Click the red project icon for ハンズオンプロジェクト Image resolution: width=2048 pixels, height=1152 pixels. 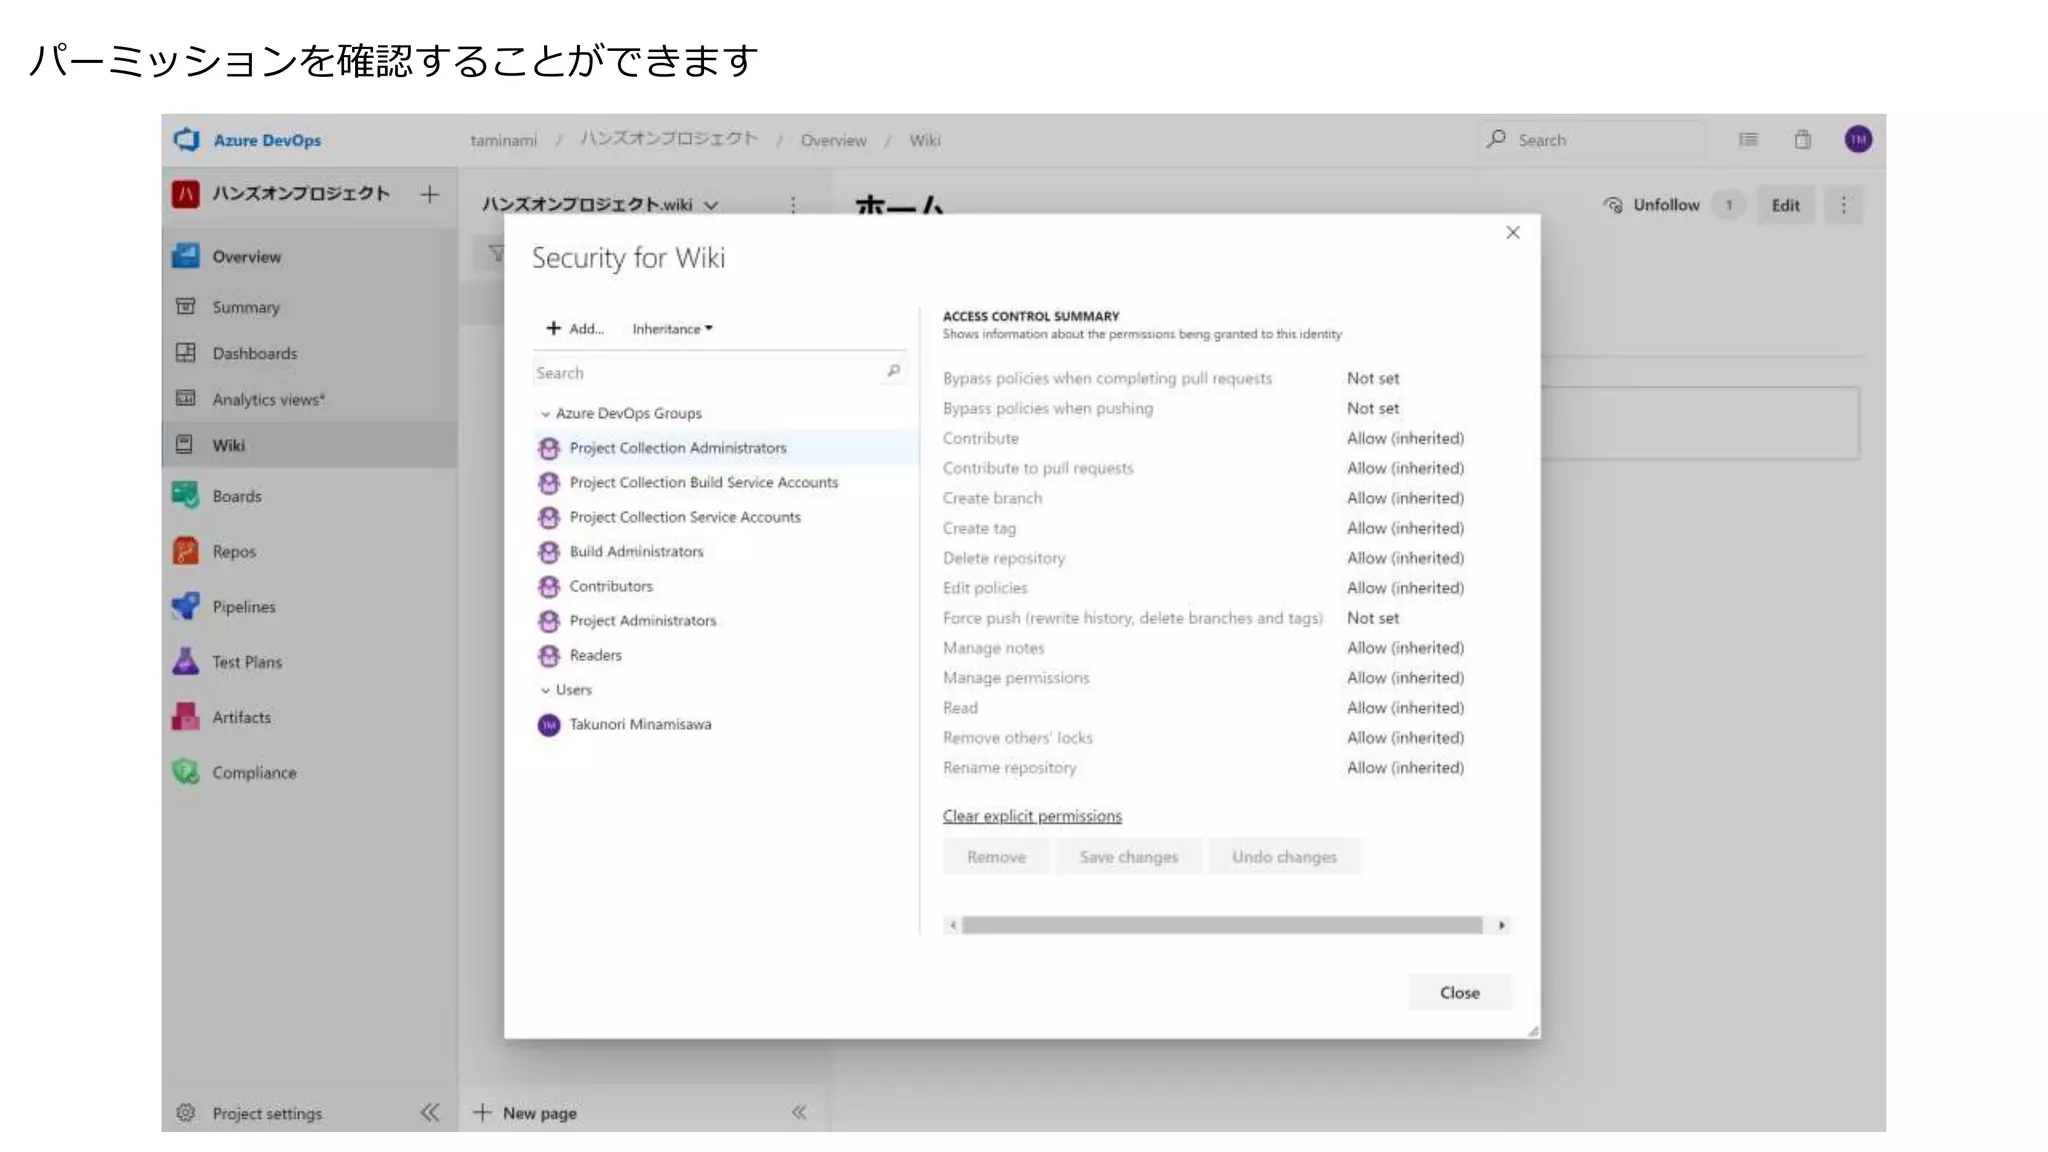[x=186, y=194]
